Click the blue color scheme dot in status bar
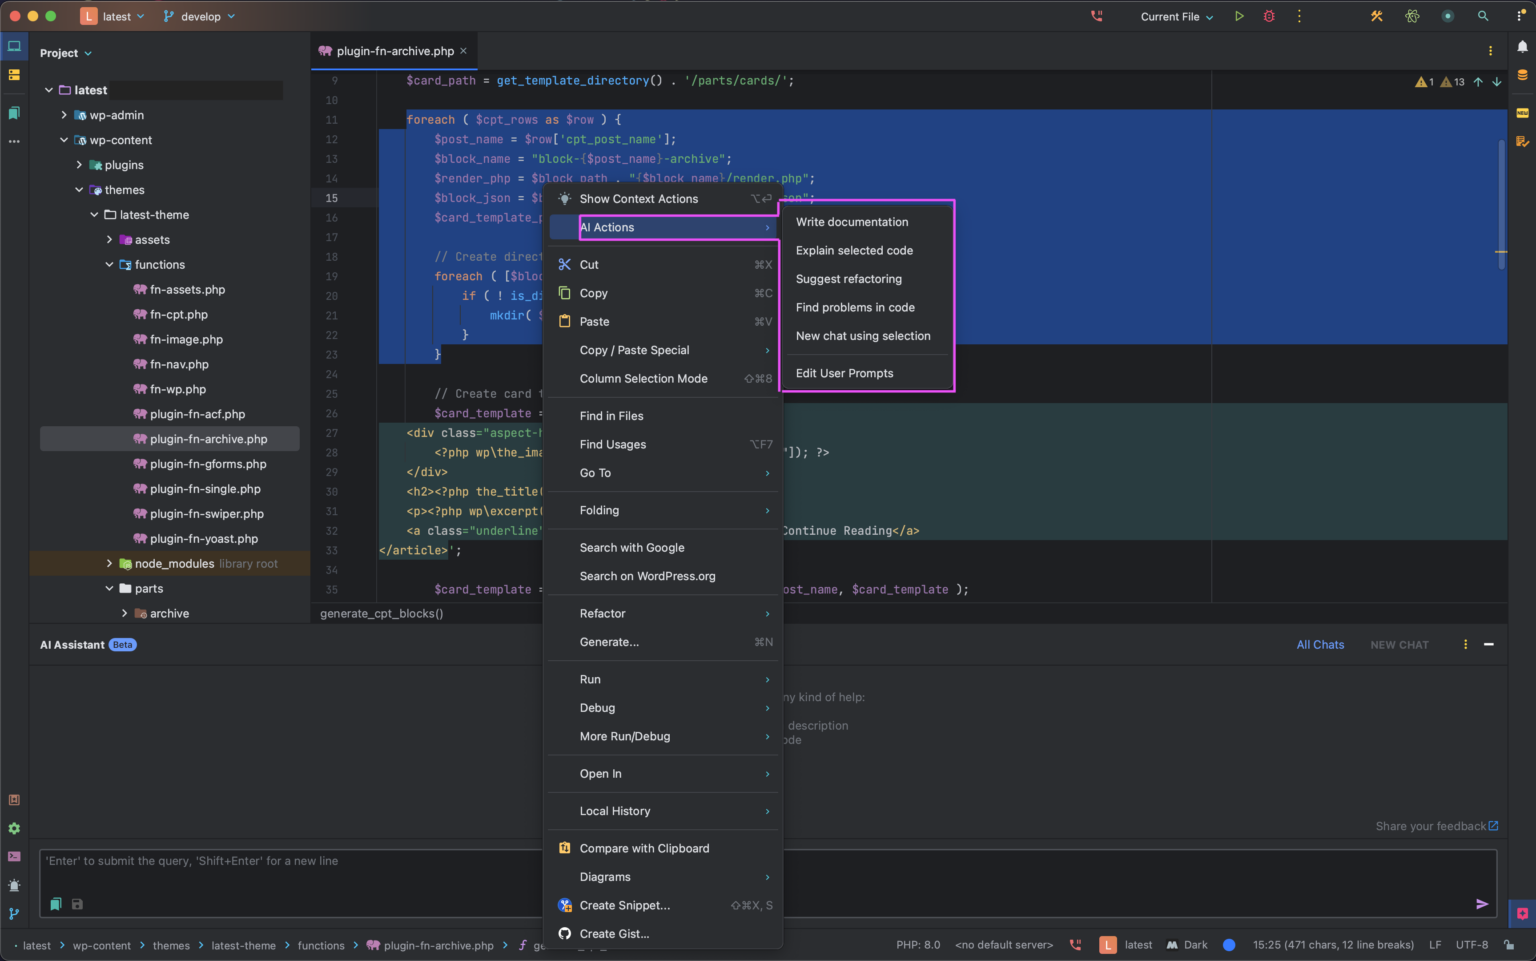1536x961 pixels. coord(1228,944)
